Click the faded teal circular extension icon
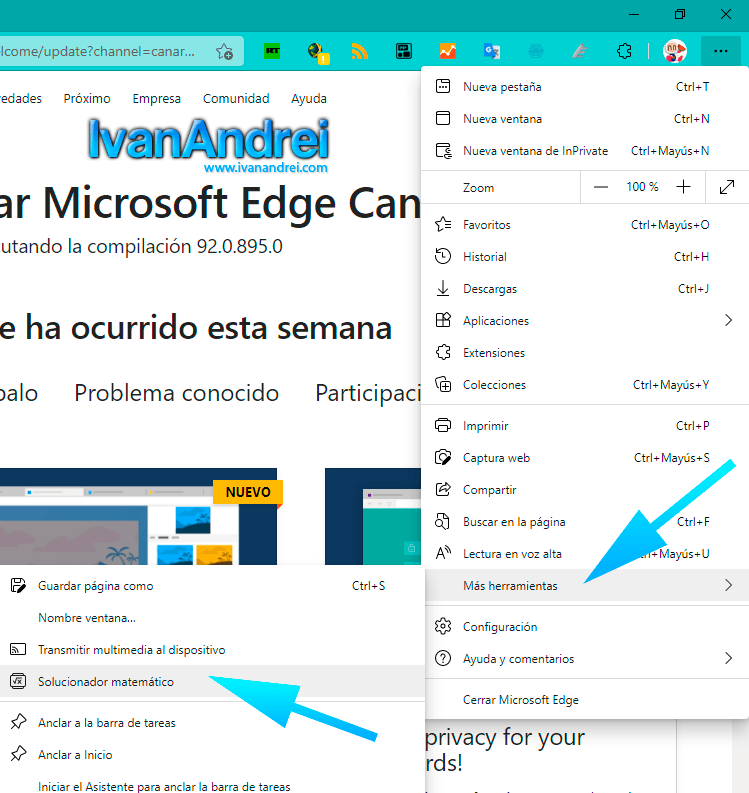The image size is (749, 793). [536, 51]
